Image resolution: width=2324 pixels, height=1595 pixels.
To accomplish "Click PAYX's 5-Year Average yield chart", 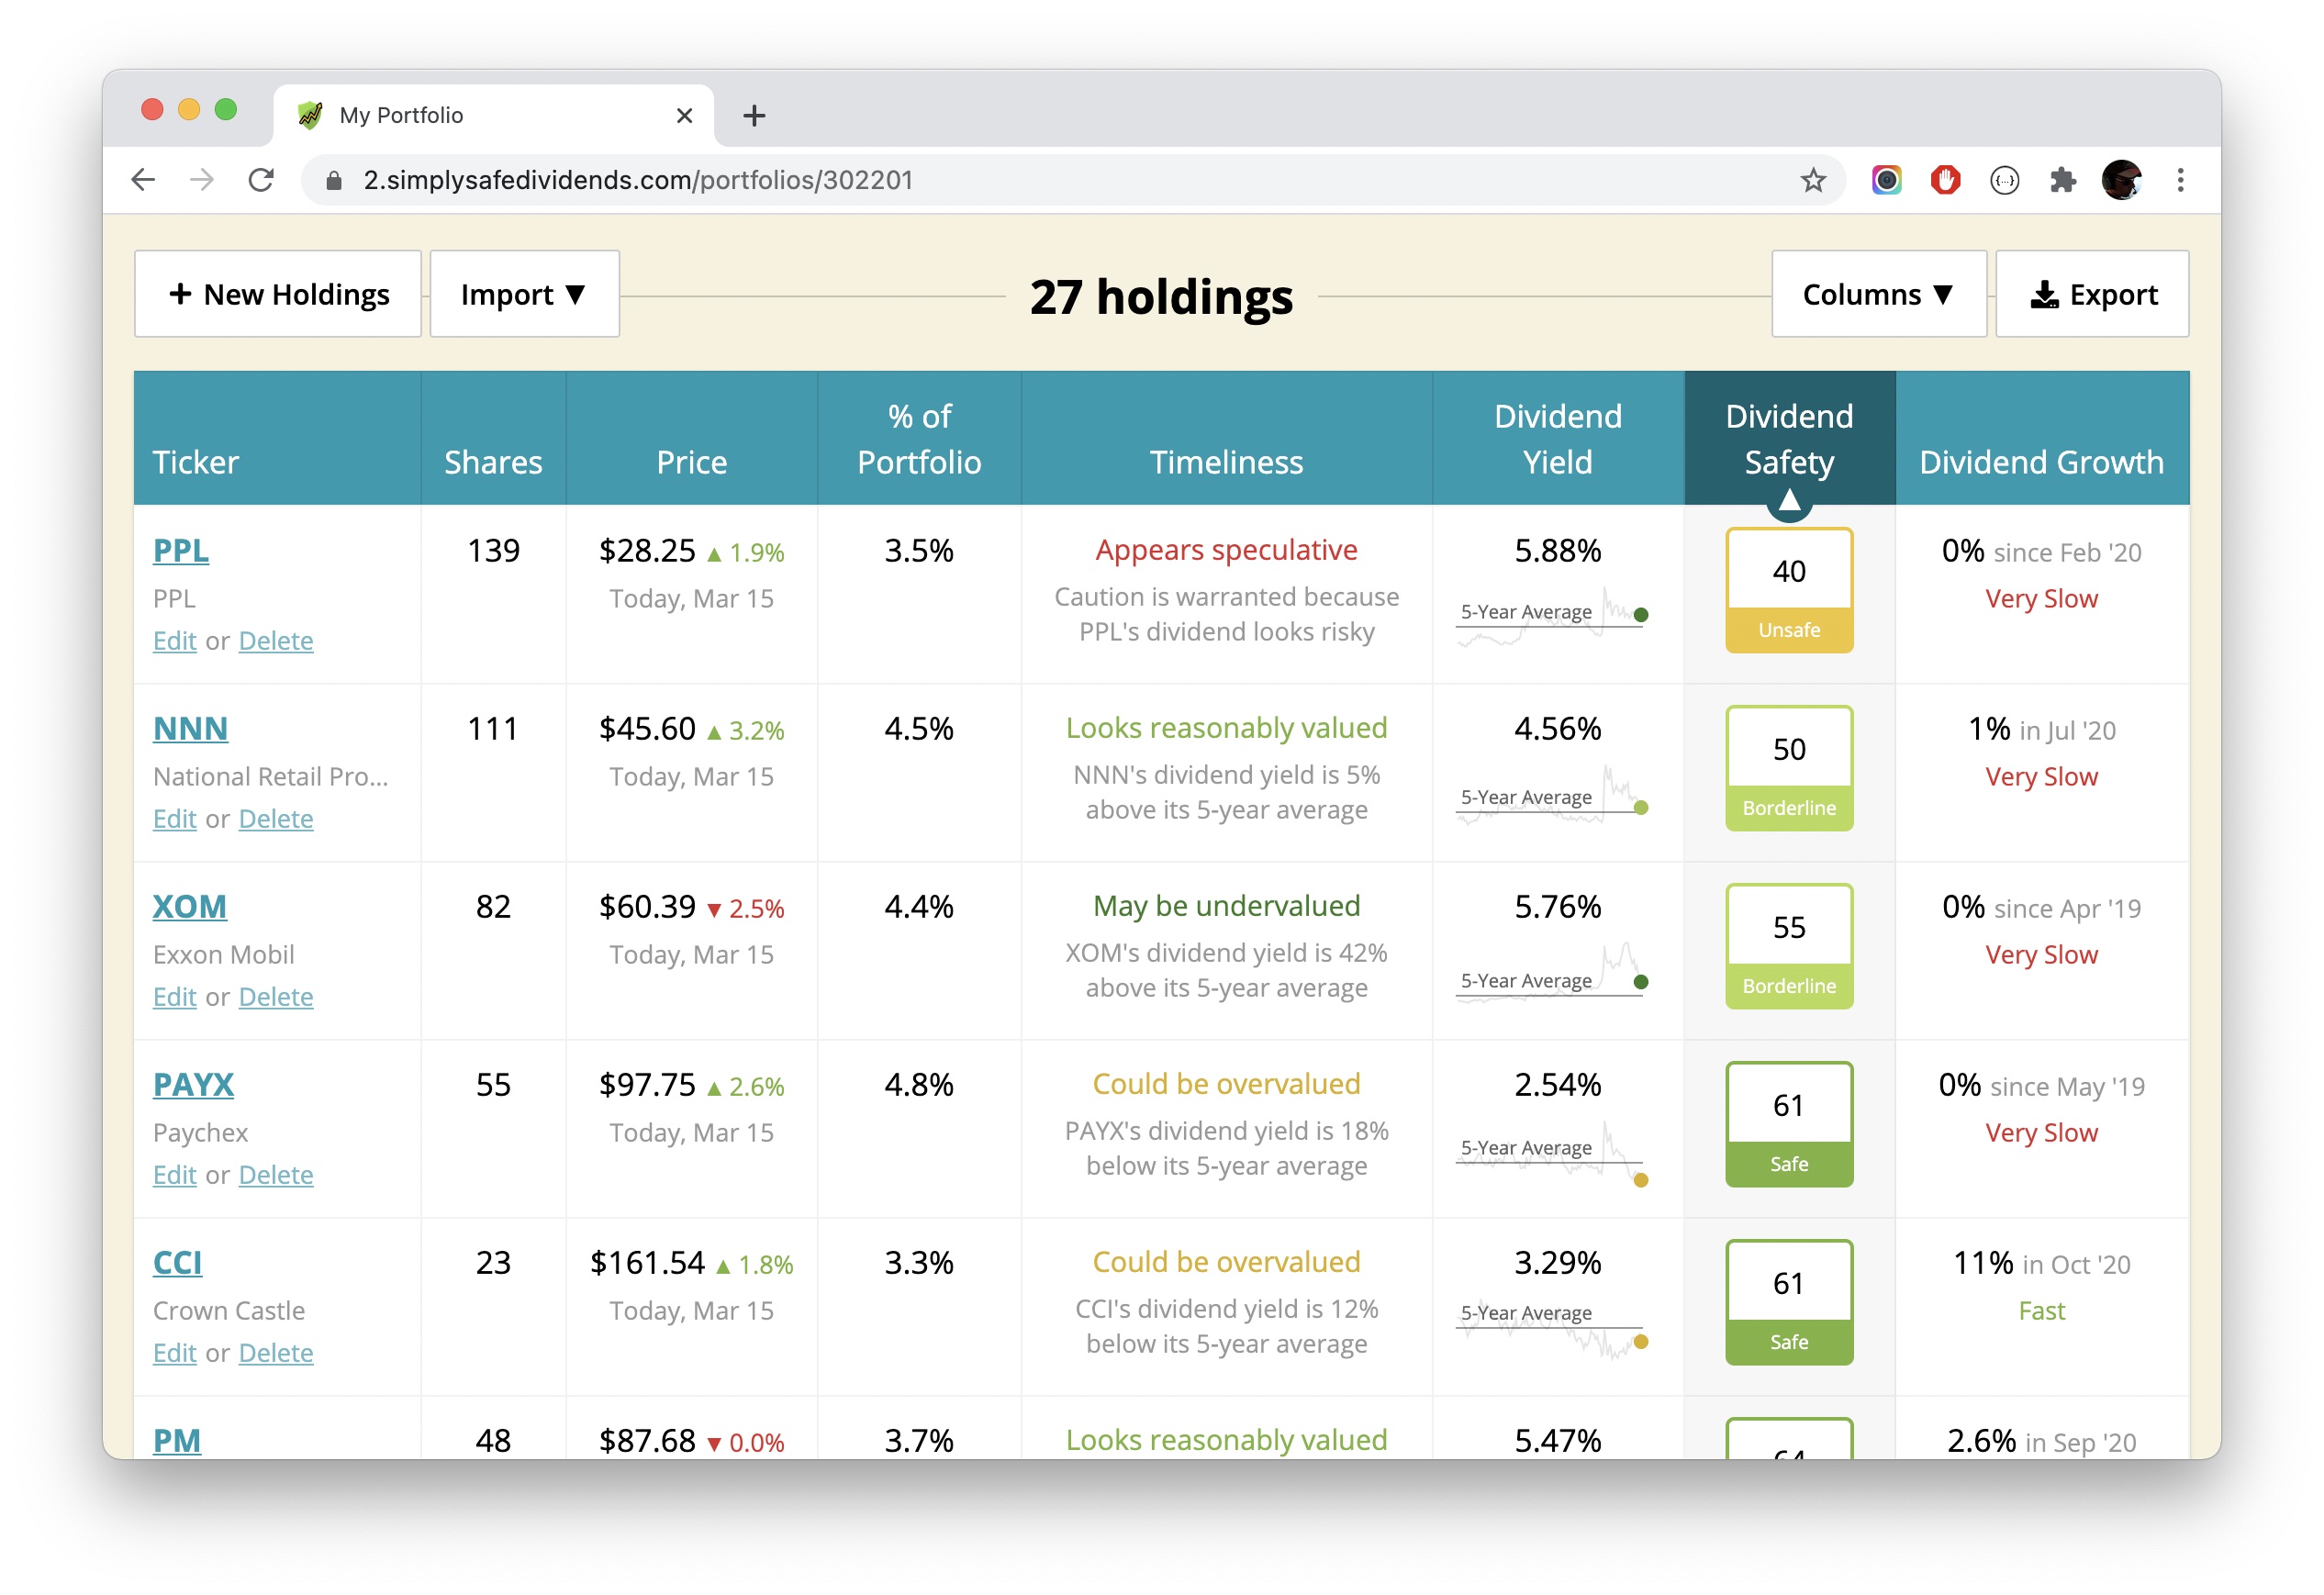I will click(x=1552, y=1152).
